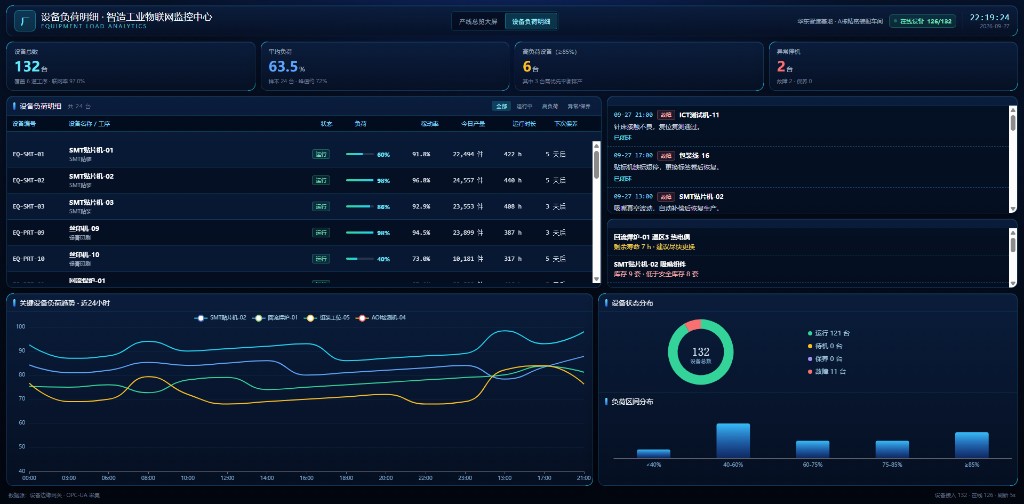Click the alarm event list scrollbar thumb
This screenshot has width=1024, height=504.
[x=1013, y=122]
